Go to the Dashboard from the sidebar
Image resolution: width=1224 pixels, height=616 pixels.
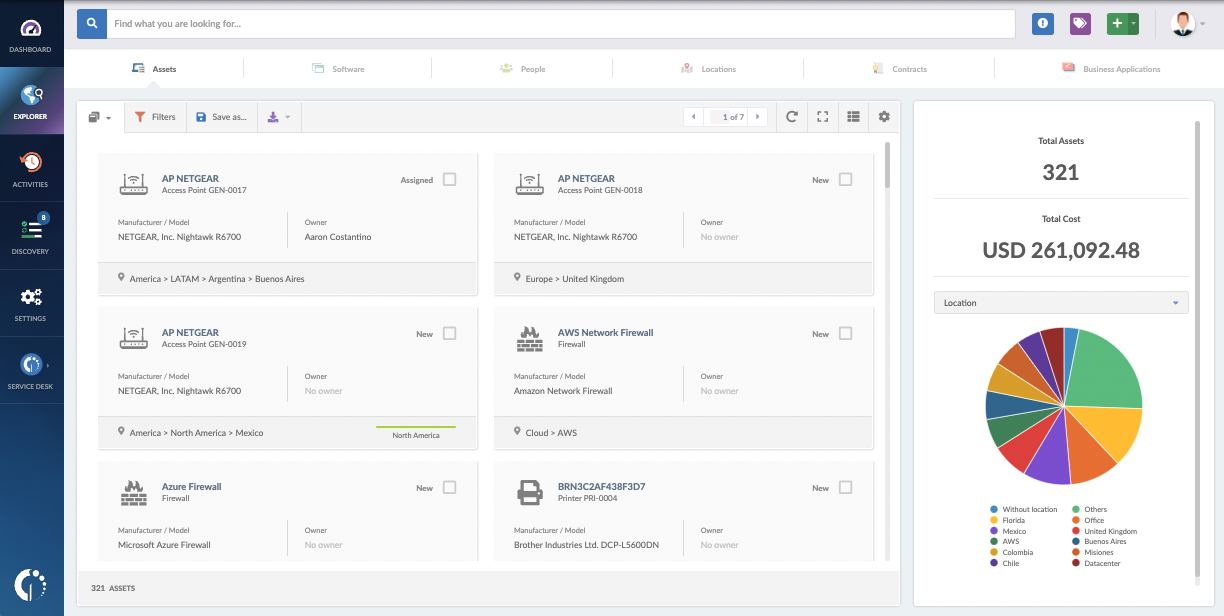tap(31, 35)
